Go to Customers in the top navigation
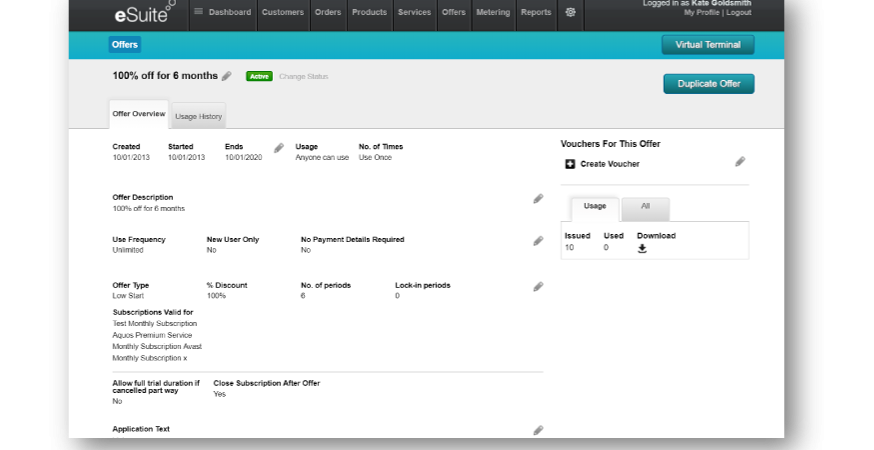The image size is (874, 450). tap(281, 13)
